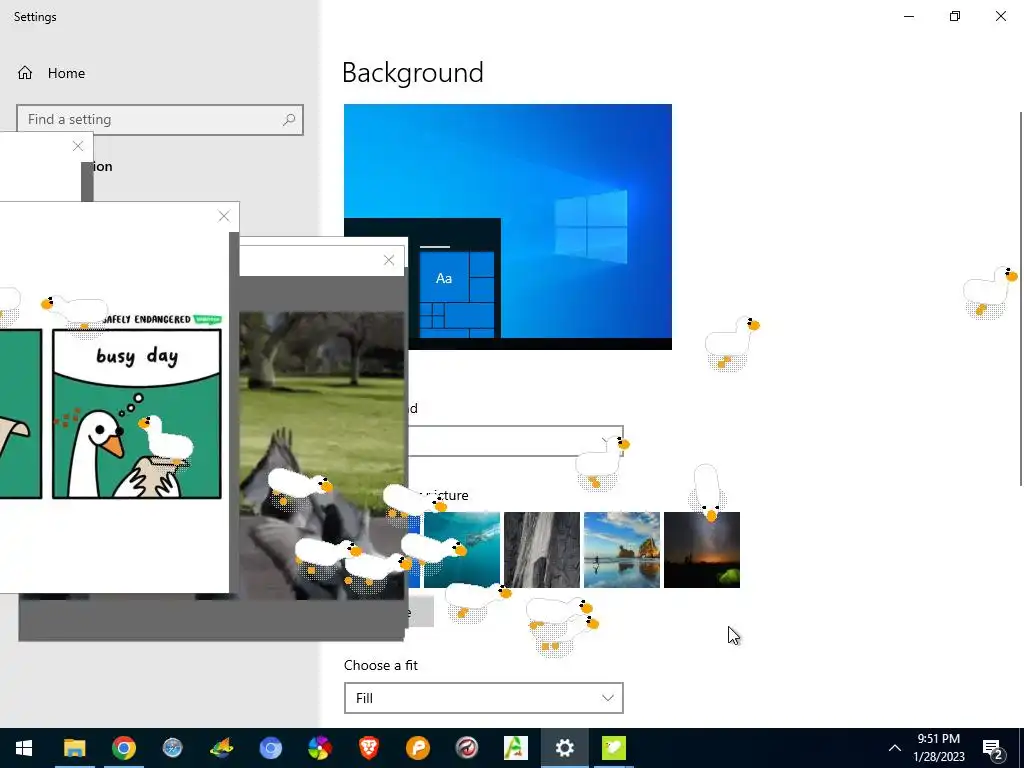Launch Google Chrome from the taskbar

[123, 748]
